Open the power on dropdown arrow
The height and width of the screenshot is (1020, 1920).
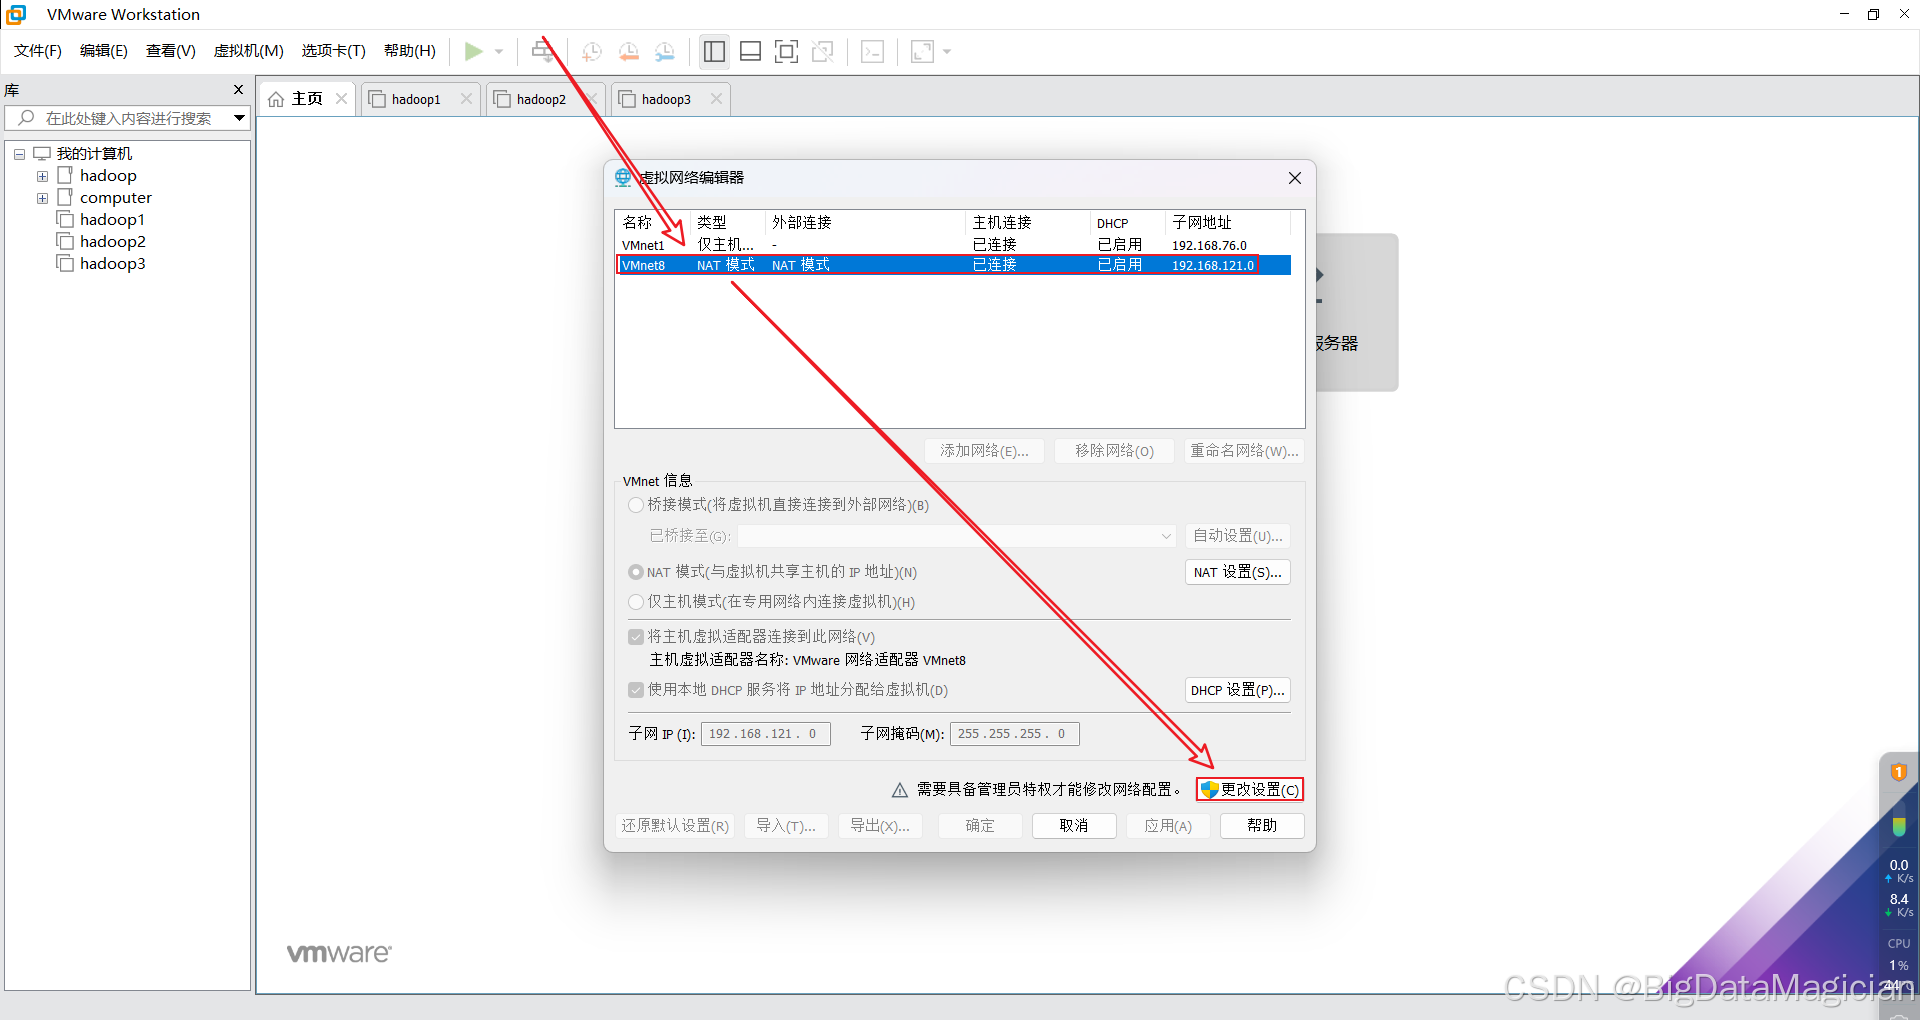[x=499, y=51]
